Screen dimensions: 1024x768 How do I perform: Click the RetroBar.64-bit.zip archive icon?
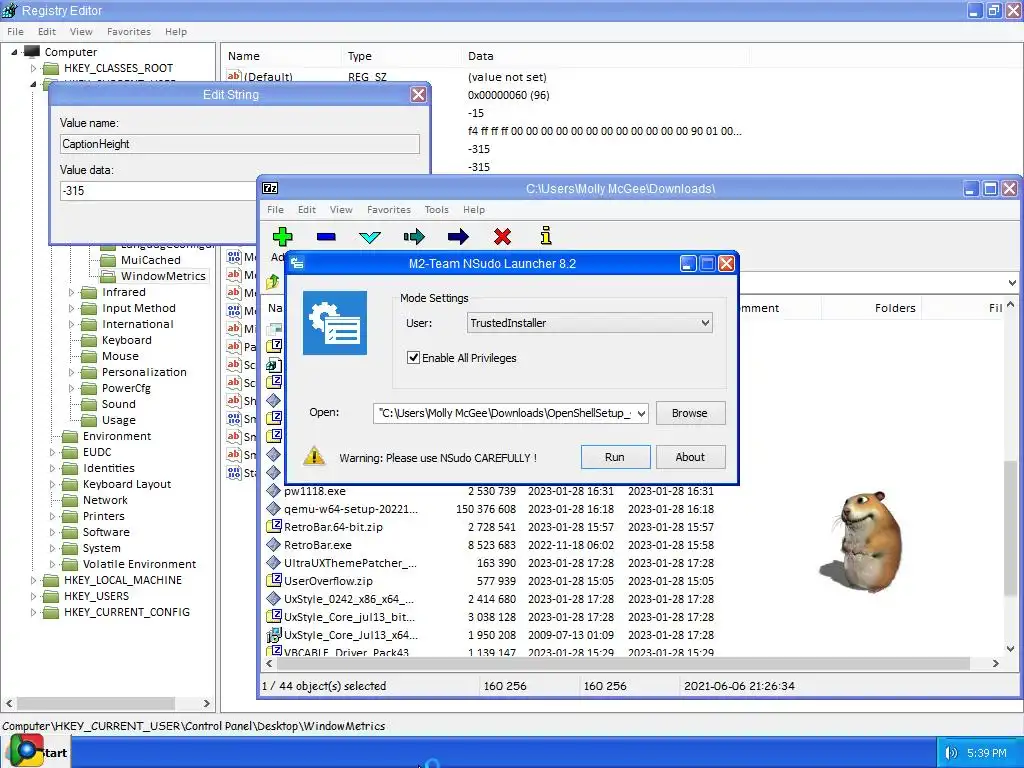point(274,526)
